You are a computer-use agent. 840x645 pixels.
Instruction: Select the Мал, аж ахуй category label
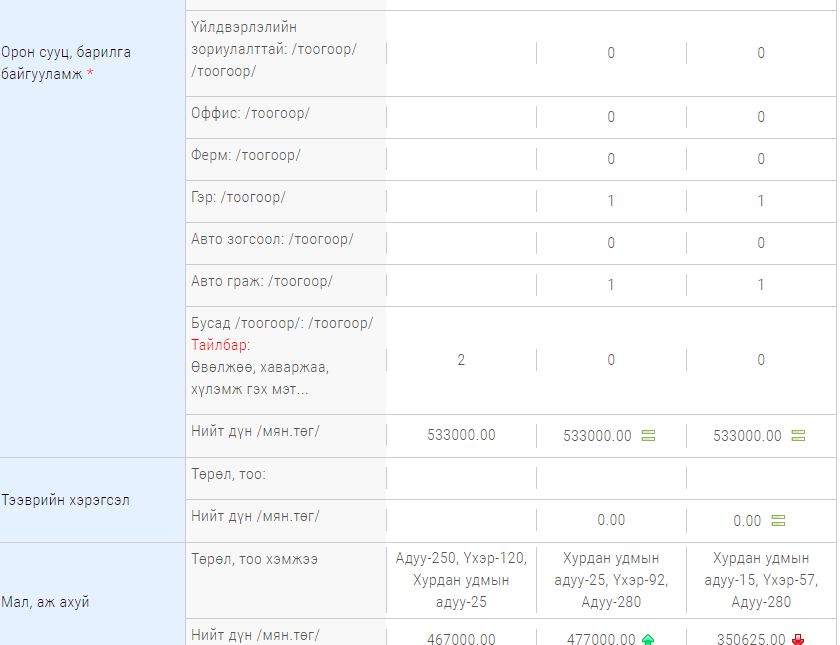click(45, 602)
